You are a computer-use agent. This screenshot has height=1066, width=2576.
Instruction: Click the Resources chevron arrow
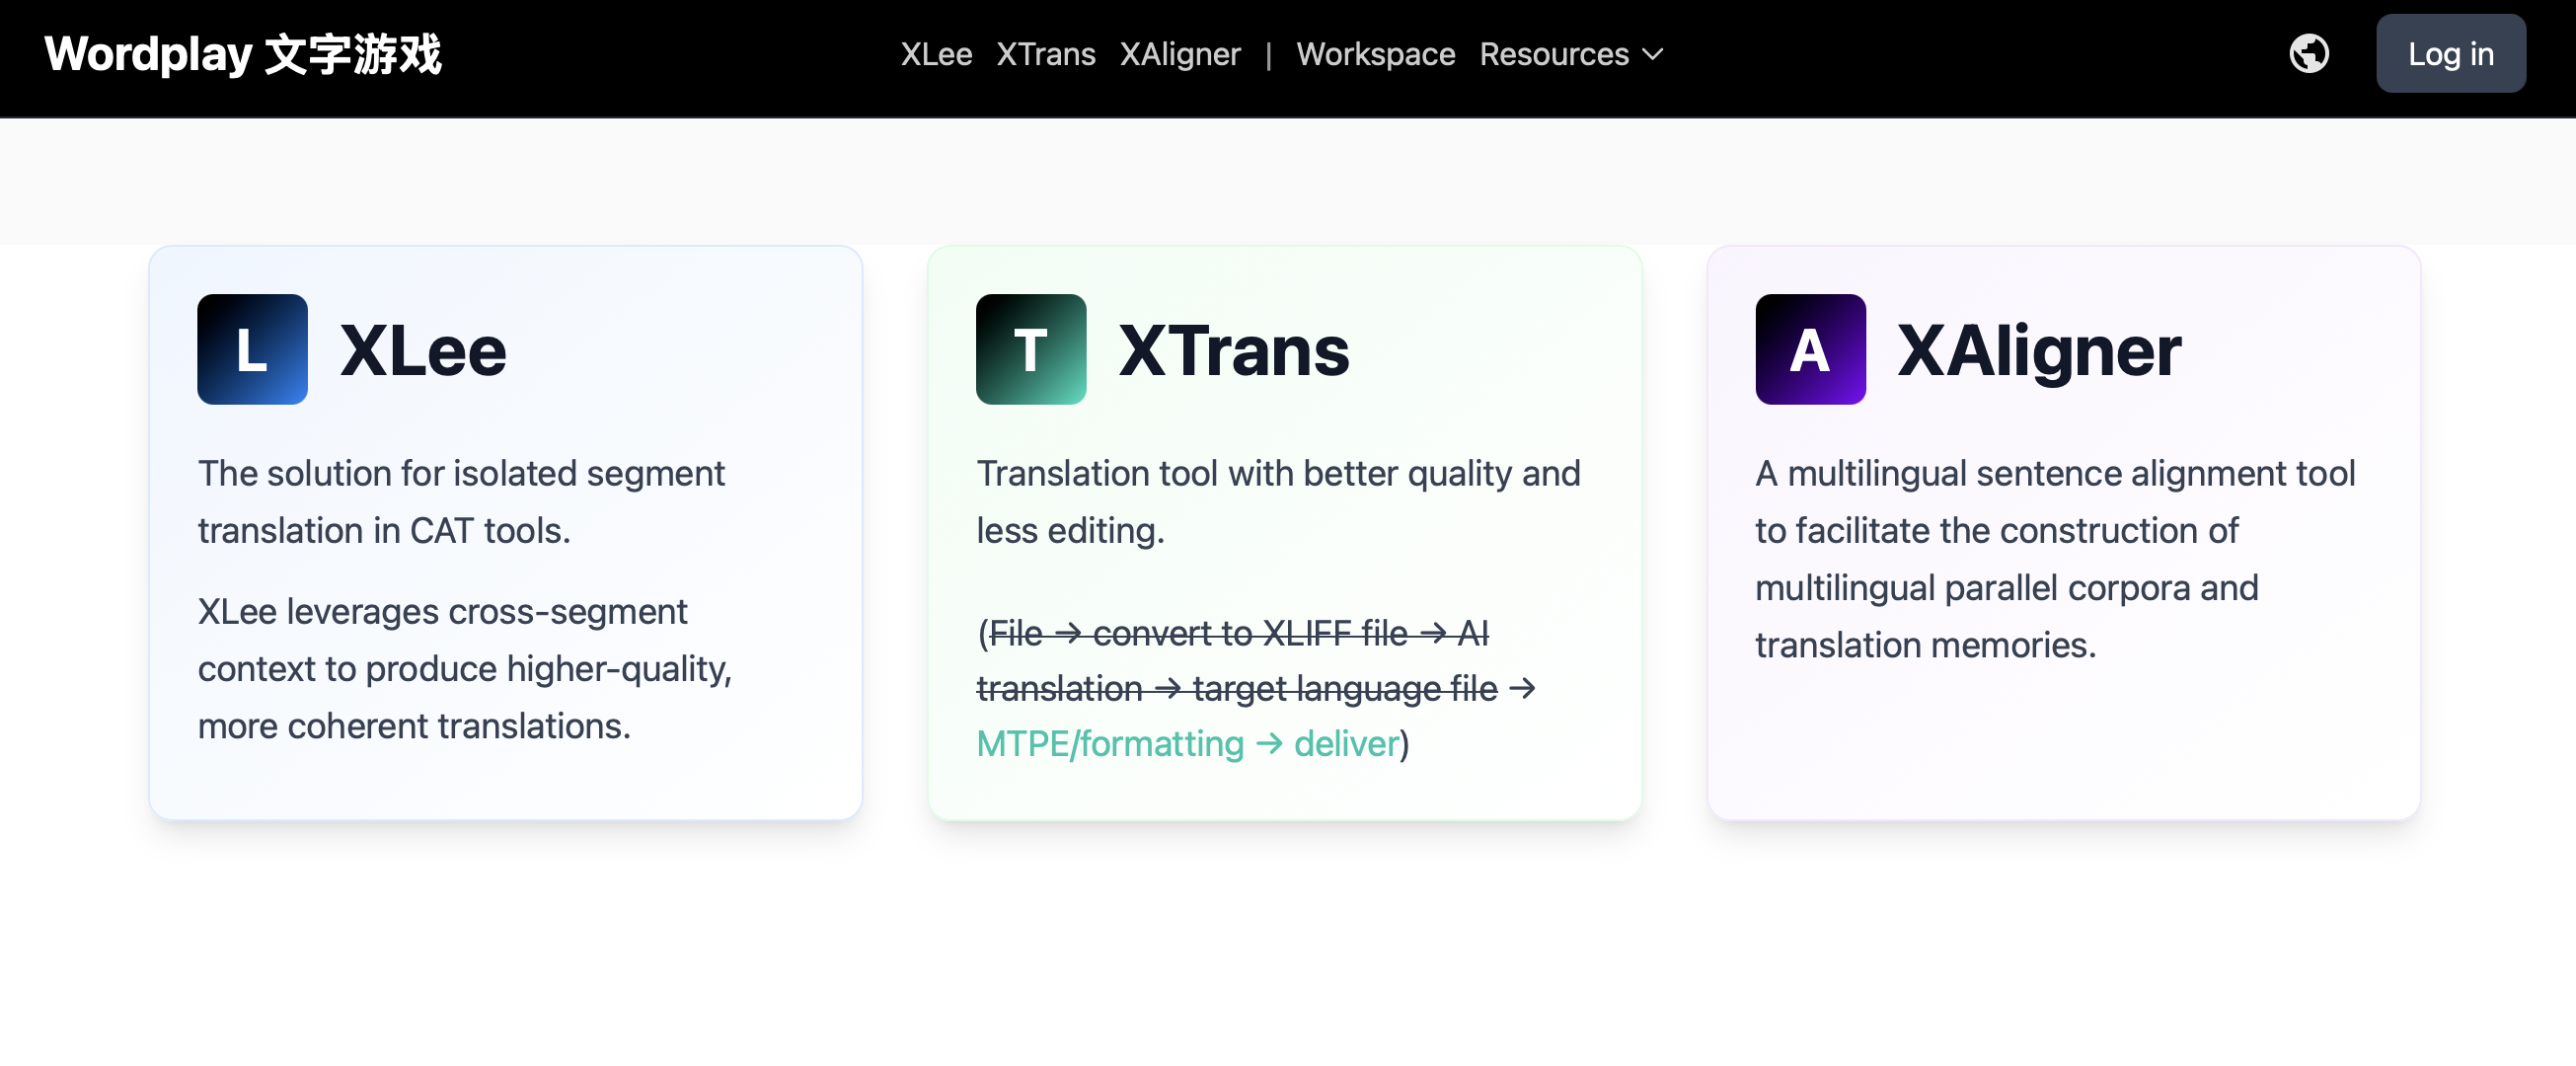click(x=1654, y=56)
